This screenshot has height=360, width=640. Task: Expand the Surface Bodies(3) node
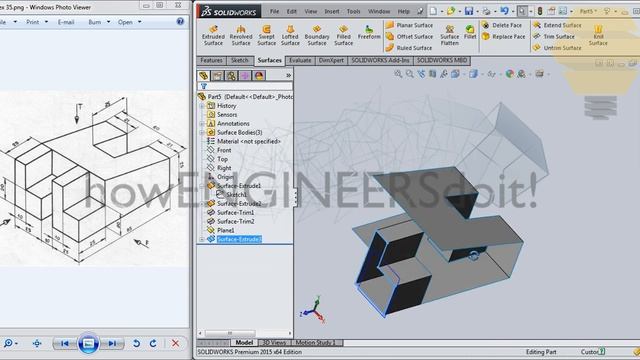202,133
